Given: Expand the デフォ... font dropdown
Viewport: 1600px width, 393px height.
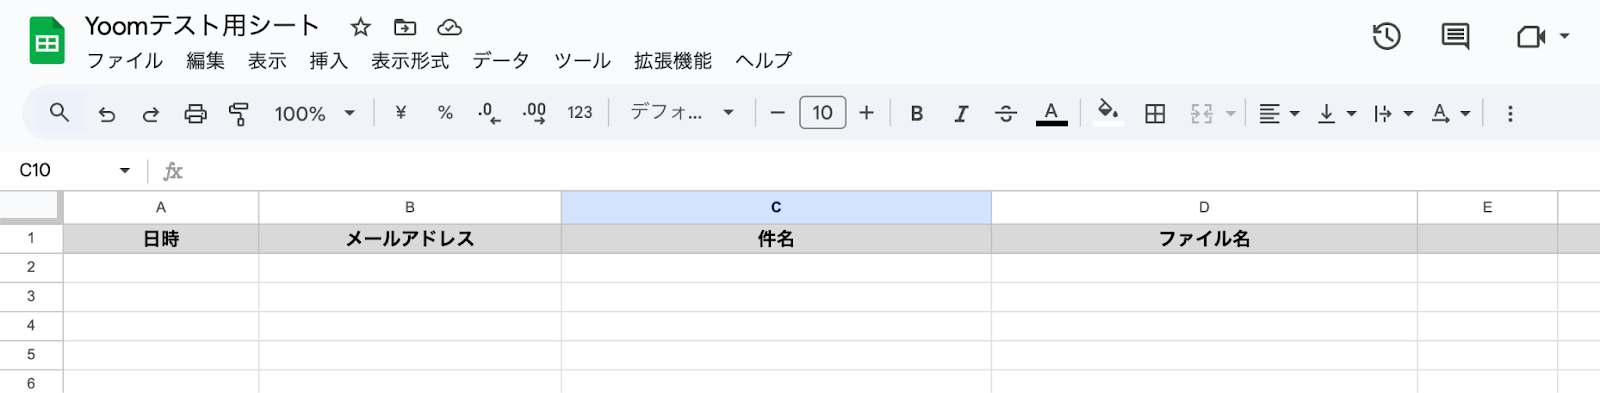Looking at the screenshot, I should tap(682, 113).
